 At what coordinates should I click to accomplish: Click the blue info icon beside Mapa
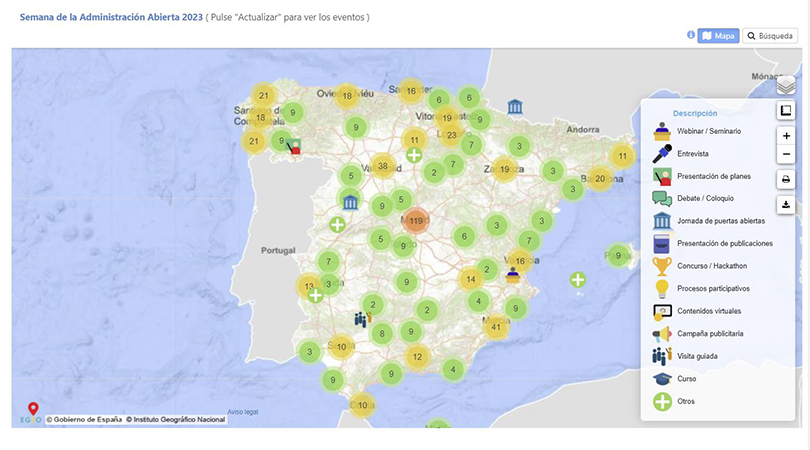point(691,35)
